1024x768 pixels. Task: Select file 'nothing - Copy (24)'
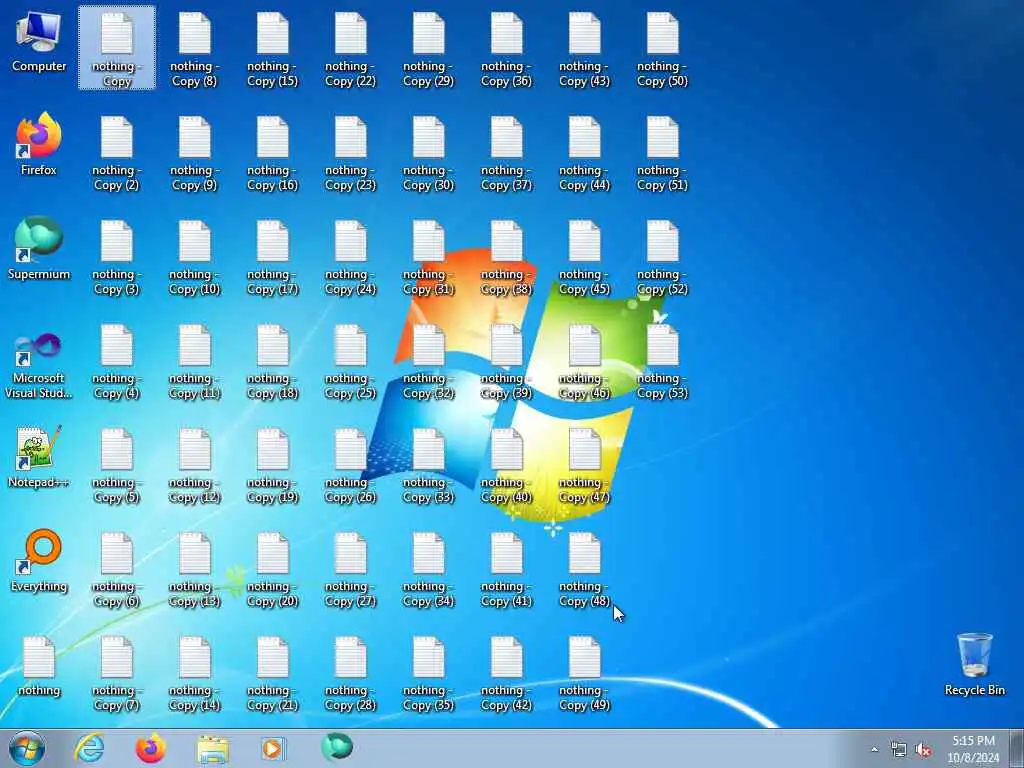tap(351, 258)
